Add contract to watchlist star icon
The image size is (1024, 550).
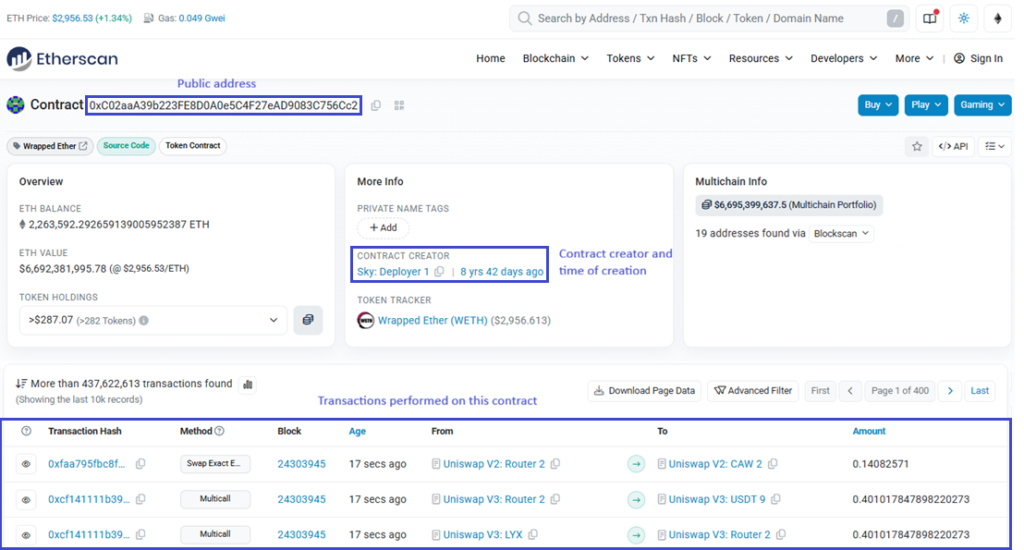[x=916, y=146]
